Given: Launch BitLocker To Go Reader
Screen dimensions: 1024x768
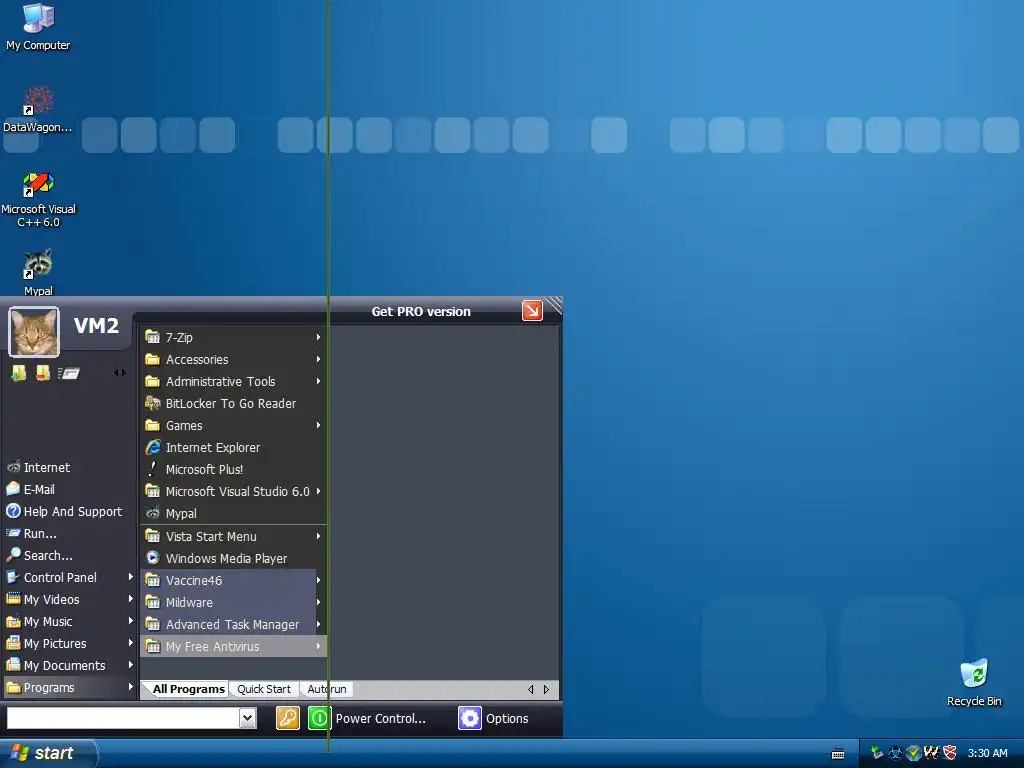Looking at the screenshot, I should [233, 403].
